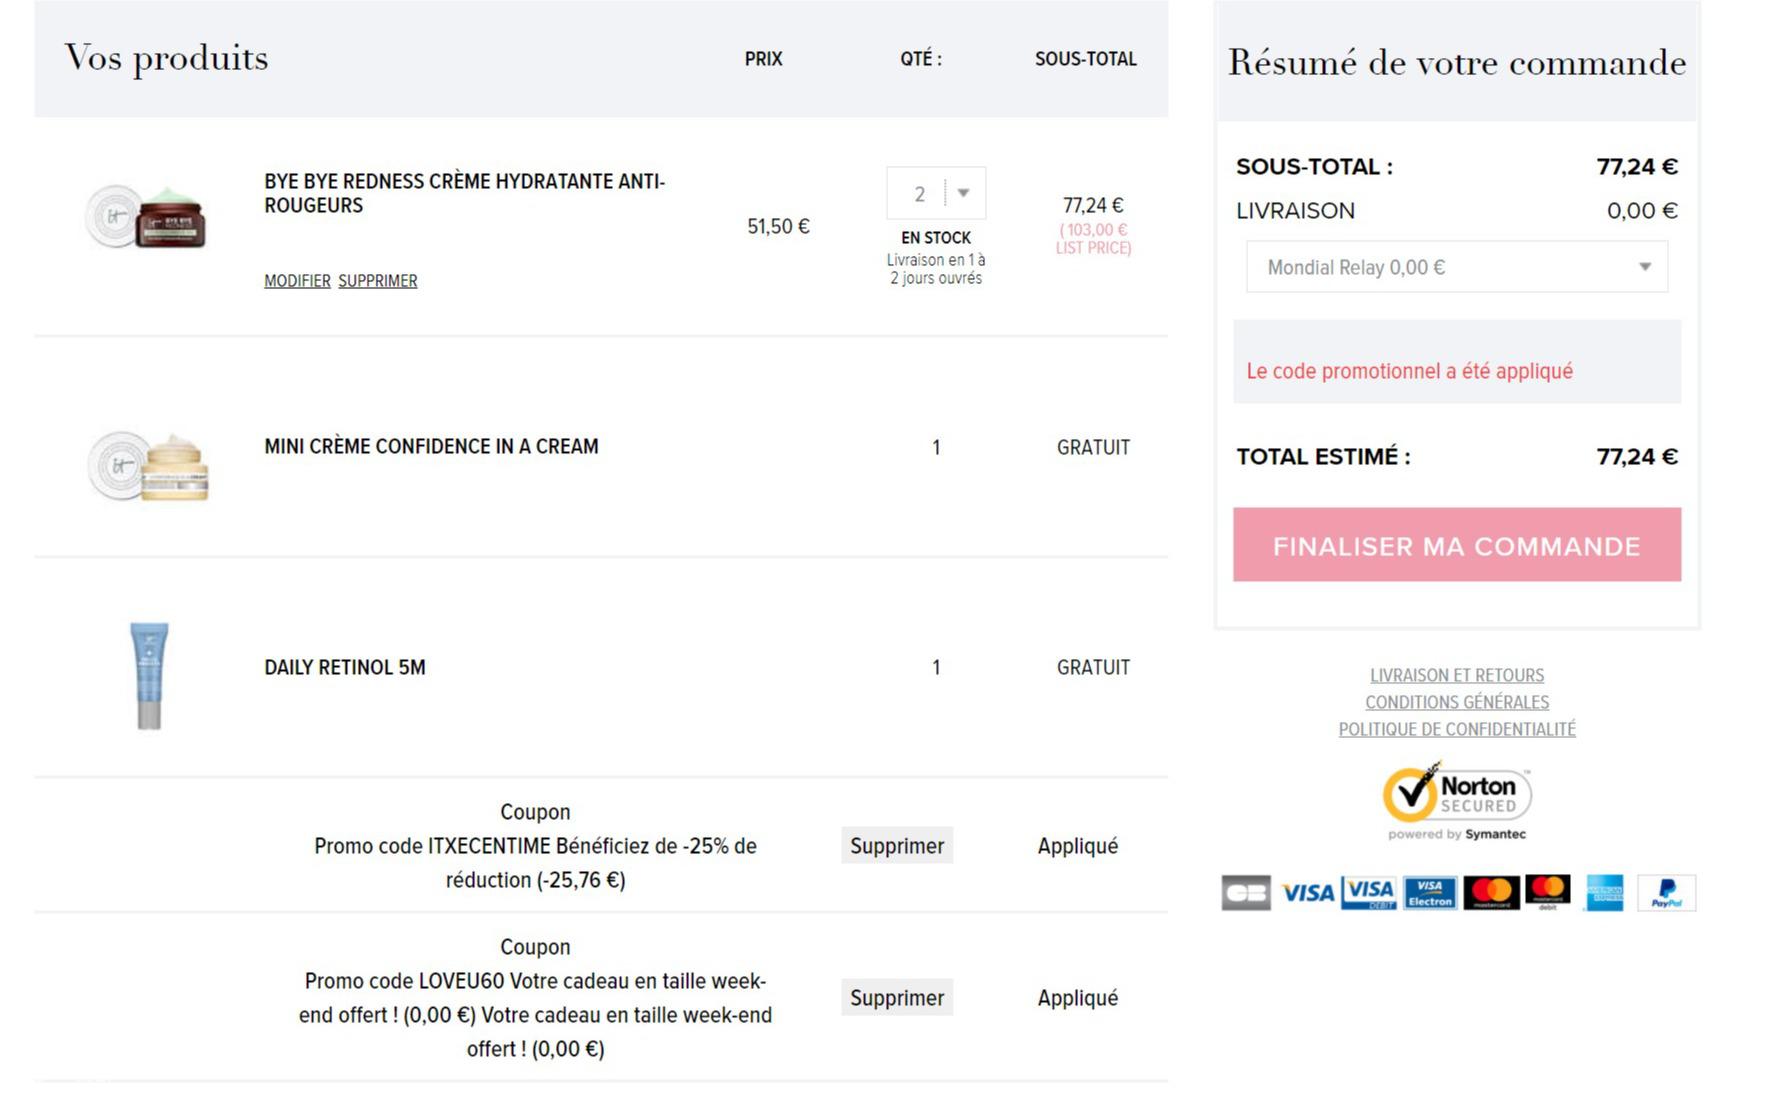
Task: Open the Conditions générales link
Action: (x=1457, y=703)
